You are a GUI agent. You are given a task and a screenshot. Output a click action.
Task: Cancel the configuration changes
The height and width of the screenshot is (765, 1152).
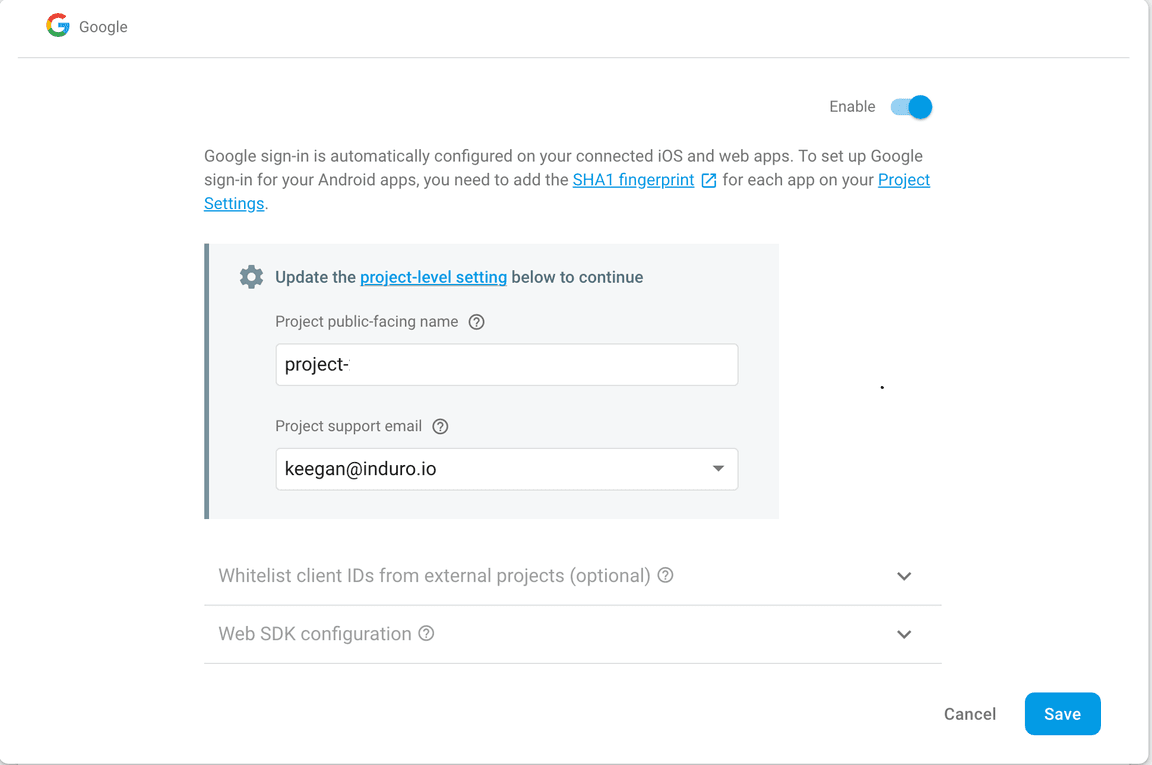tap(969, 713)
